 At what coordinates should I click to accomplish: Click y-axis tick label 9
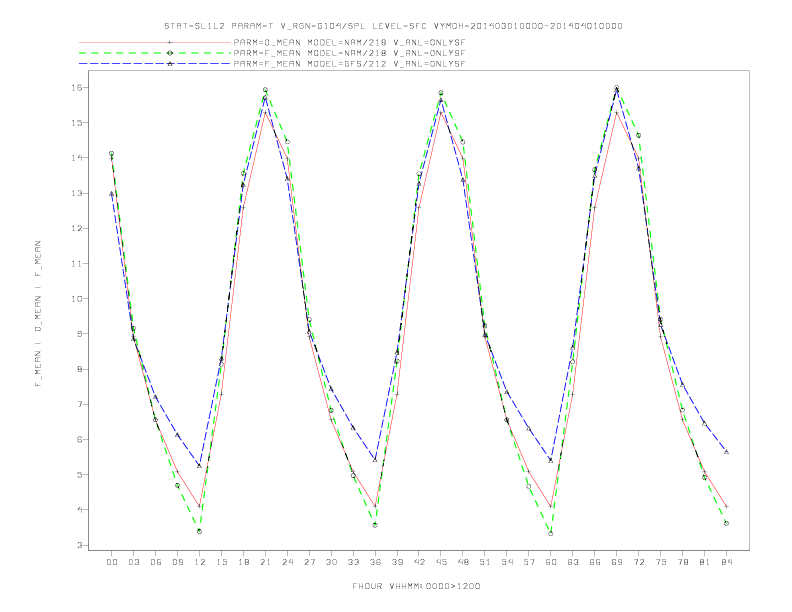[80, 334]
